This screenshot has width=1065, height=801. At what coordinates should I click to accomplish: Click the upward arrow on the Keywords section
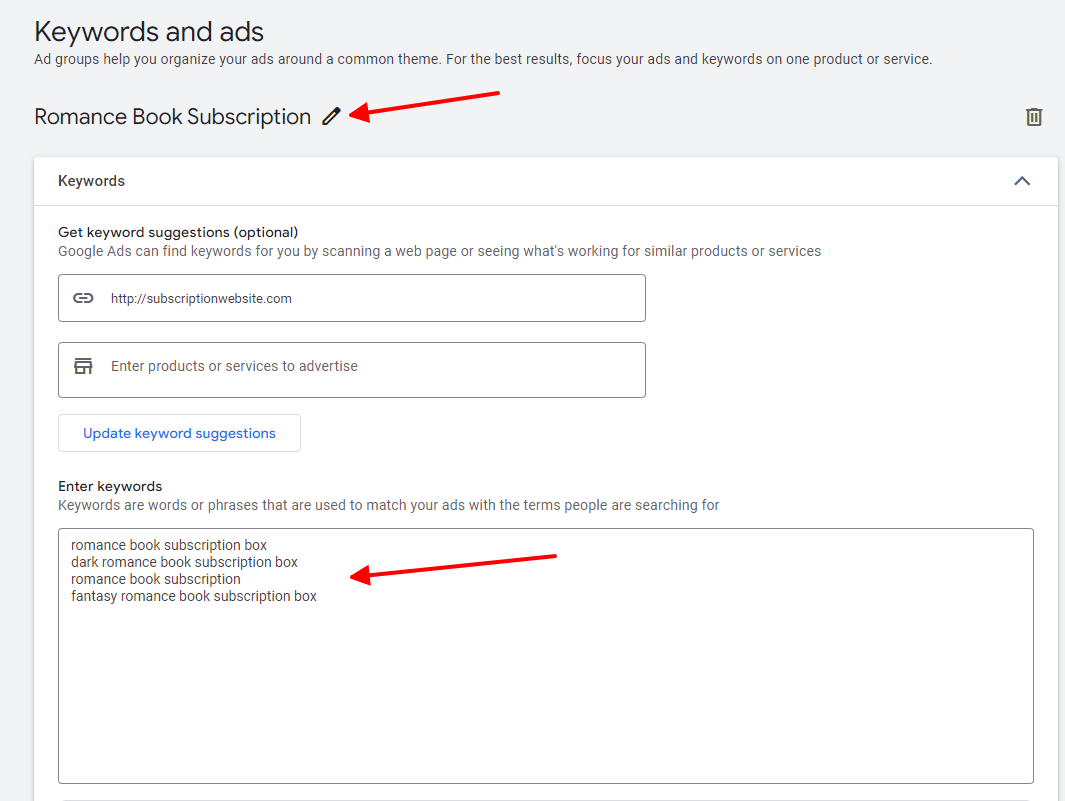1022,181
